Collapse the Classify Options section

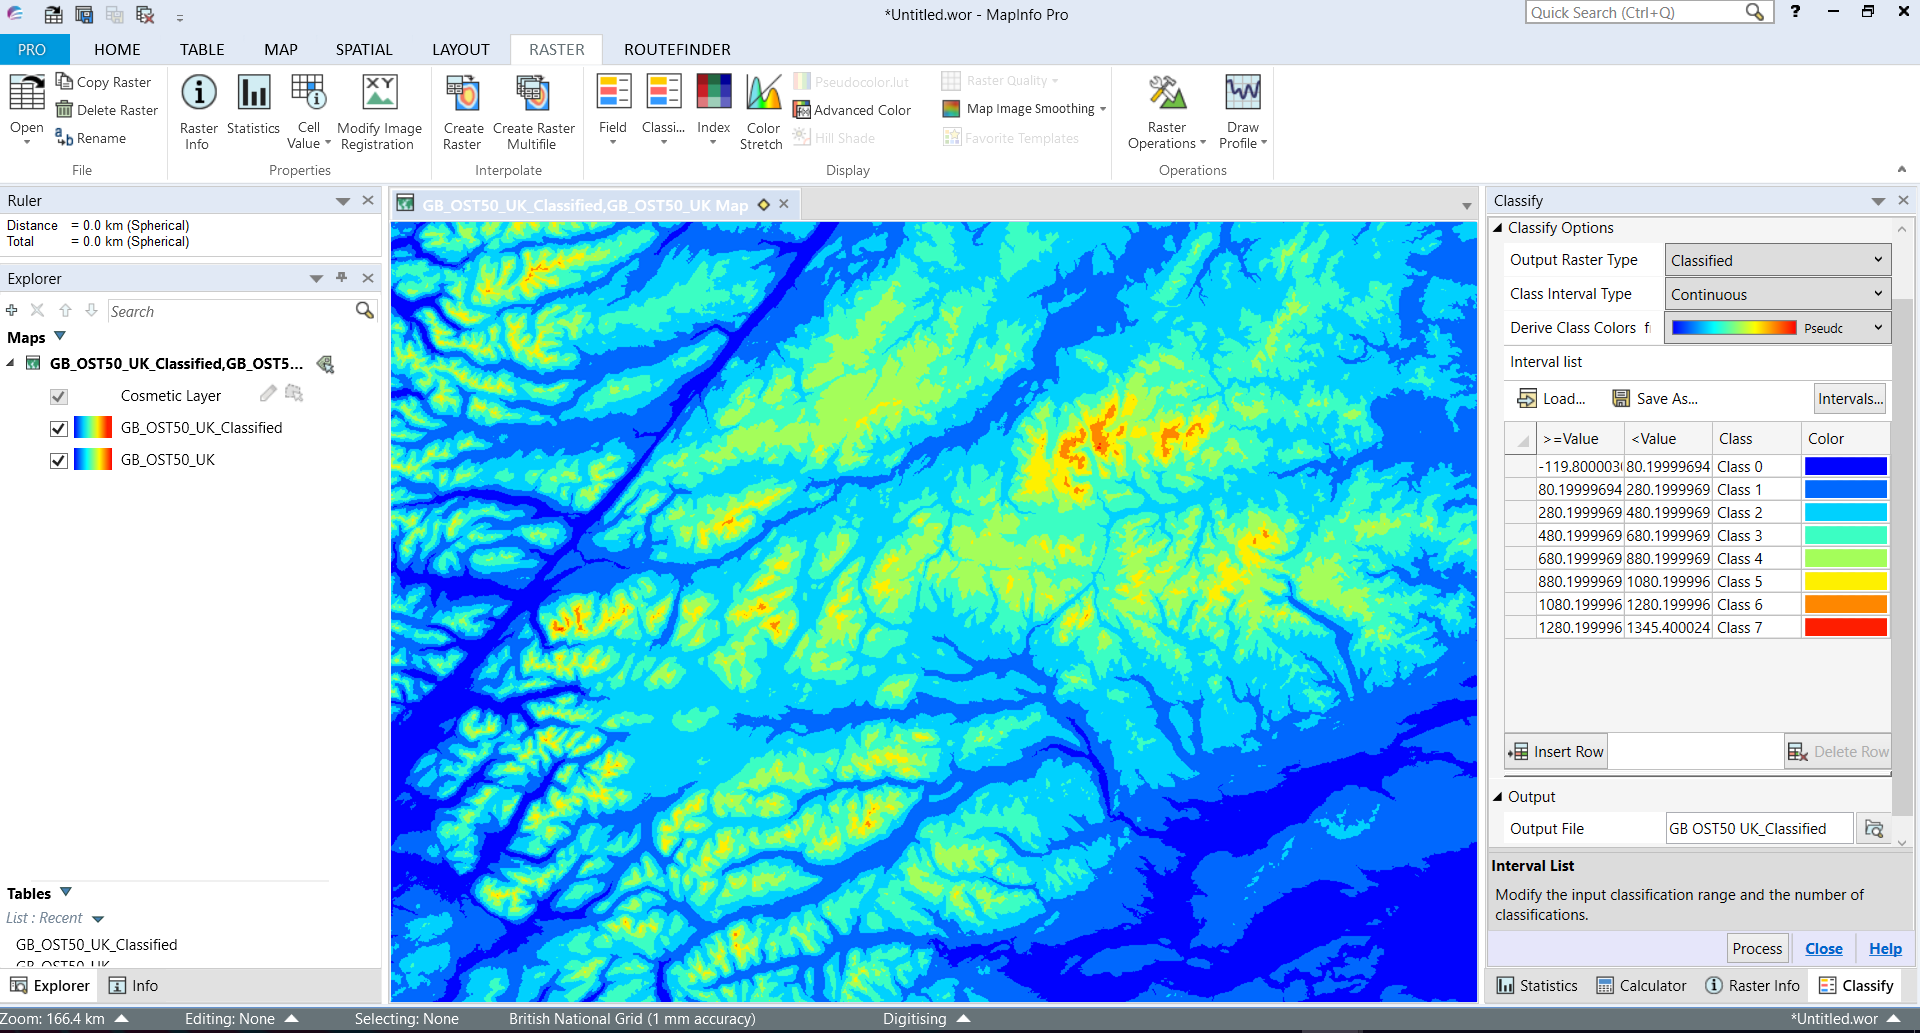point(1498,228)
